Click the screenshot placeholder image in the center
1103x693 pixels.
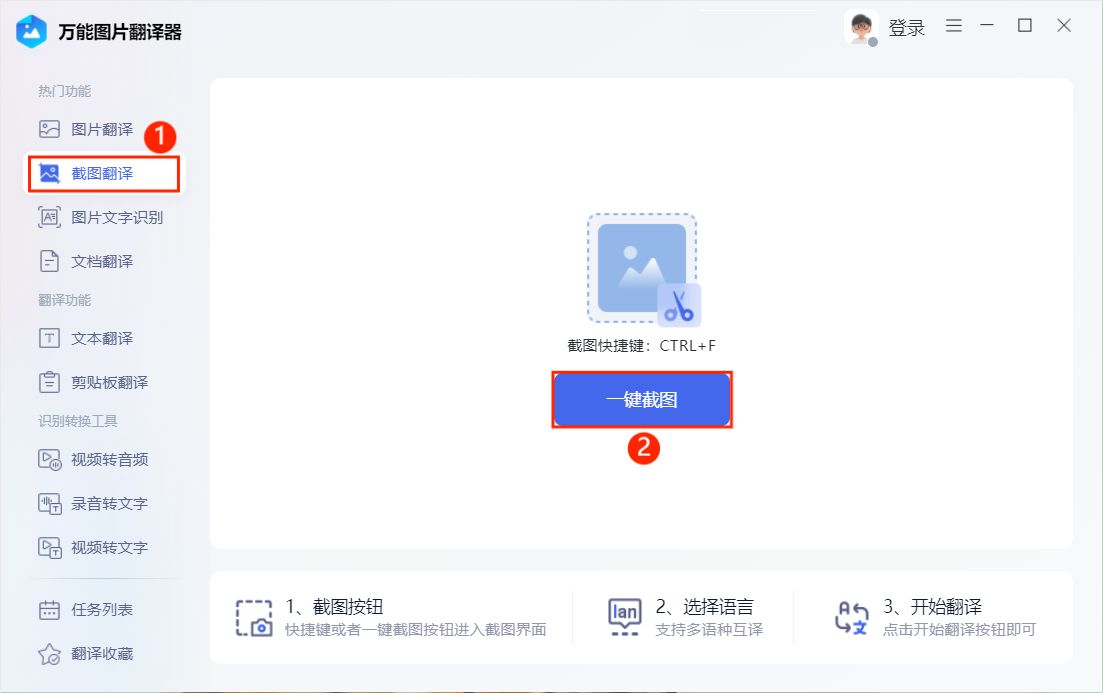tap(641, 268)
